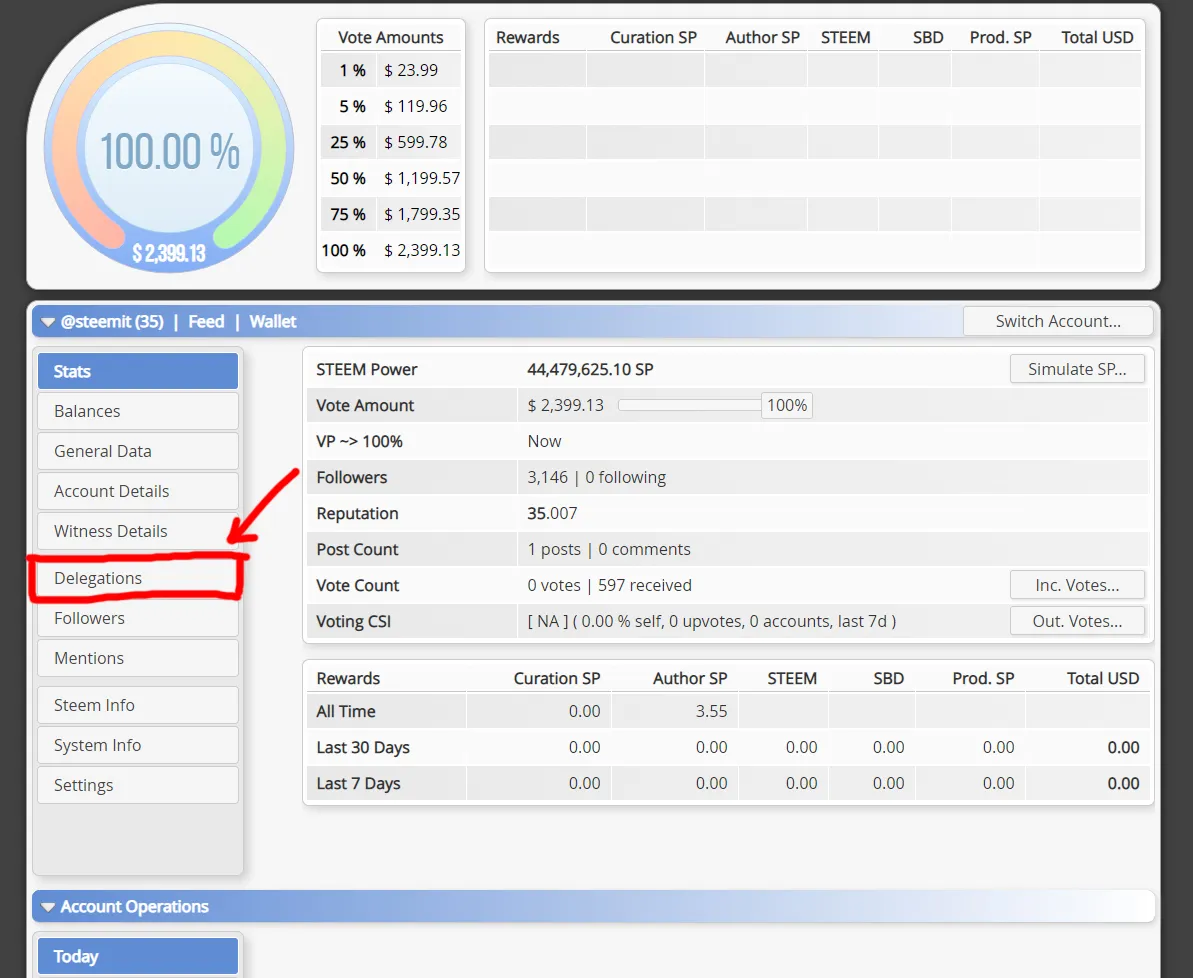Open the Witness Details tab

coord(138,531)
